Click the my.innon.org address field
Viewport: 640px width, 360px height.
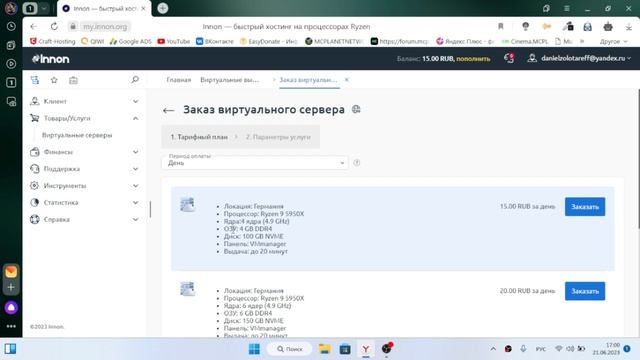(x=105, y=27)
